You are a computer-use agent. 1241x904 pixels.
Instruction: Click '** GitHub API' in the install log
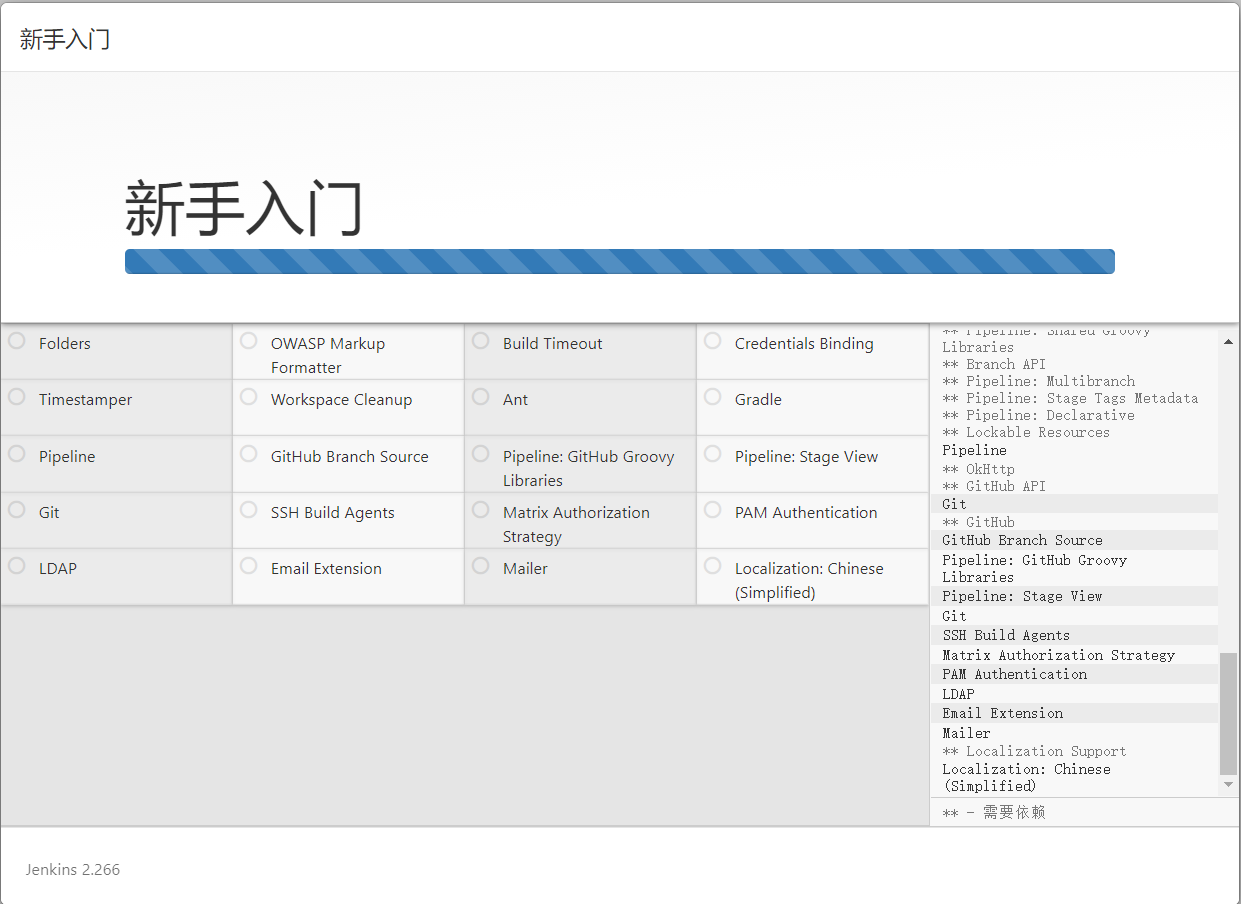pos(994,487)
